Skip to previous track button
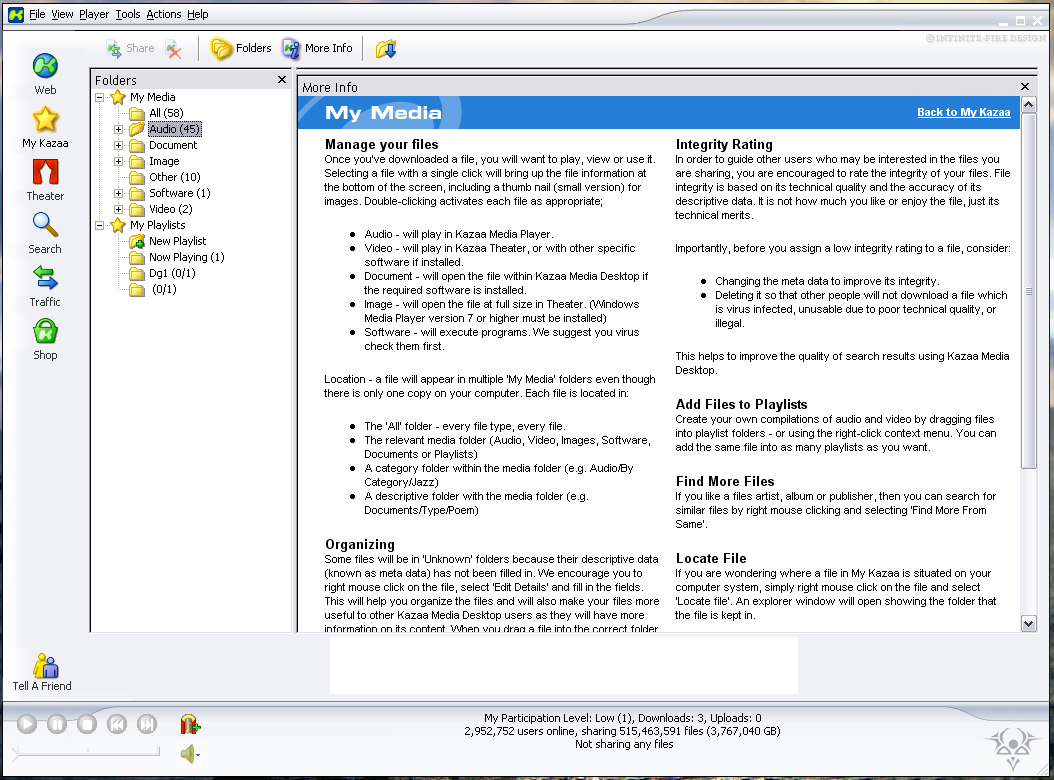The height and width of the screenshot is (780, 1054). (x=117, y=724)
